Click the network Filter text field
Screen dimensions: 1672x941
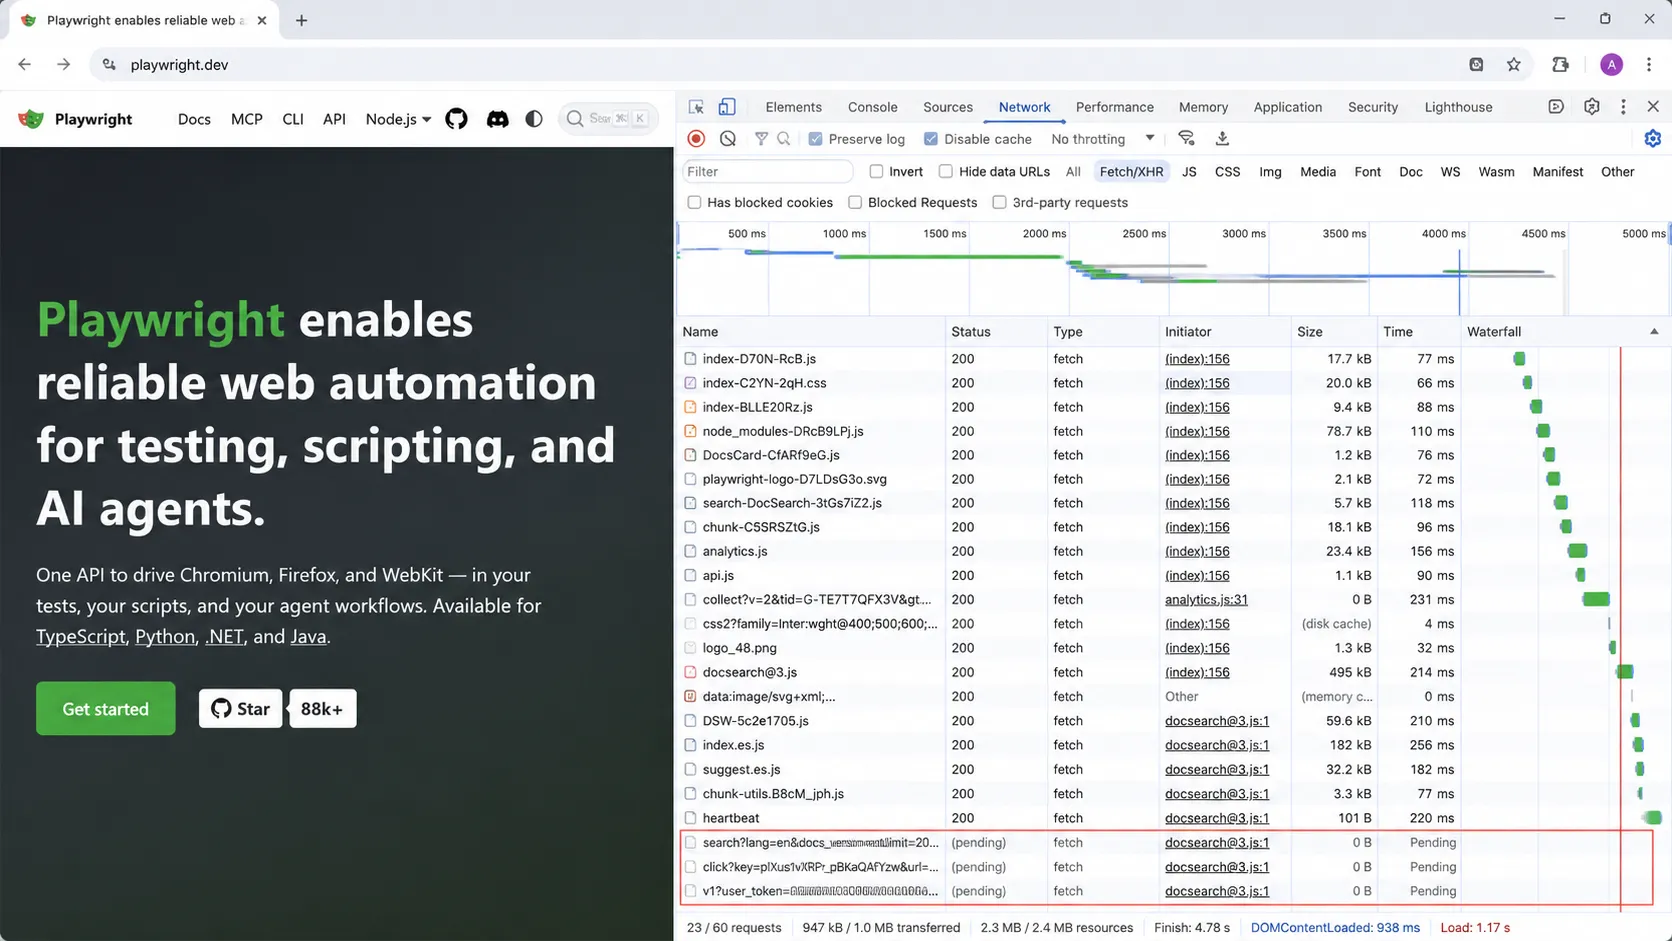(x=767, y=172)
